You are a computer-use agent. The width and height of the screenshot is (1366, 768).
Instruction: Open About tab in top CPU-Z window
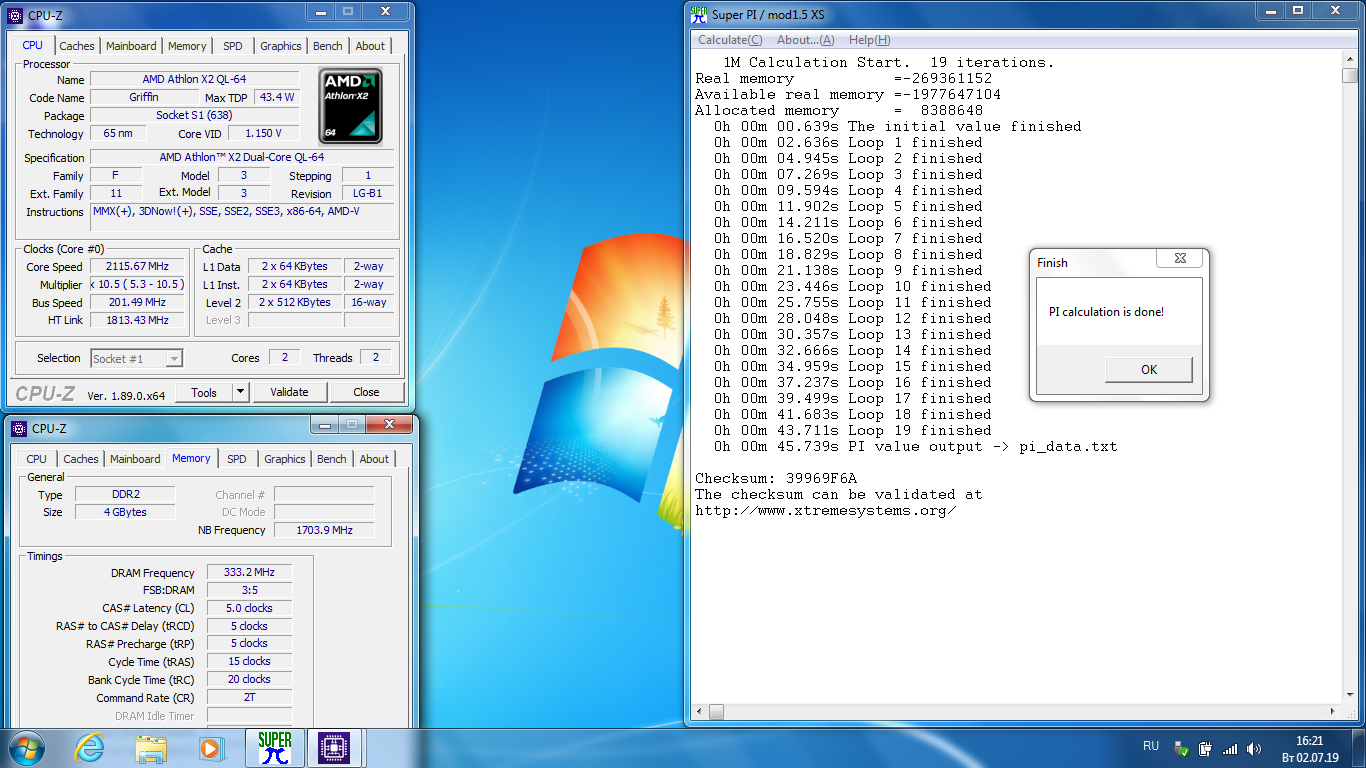(x=370, y=46)
